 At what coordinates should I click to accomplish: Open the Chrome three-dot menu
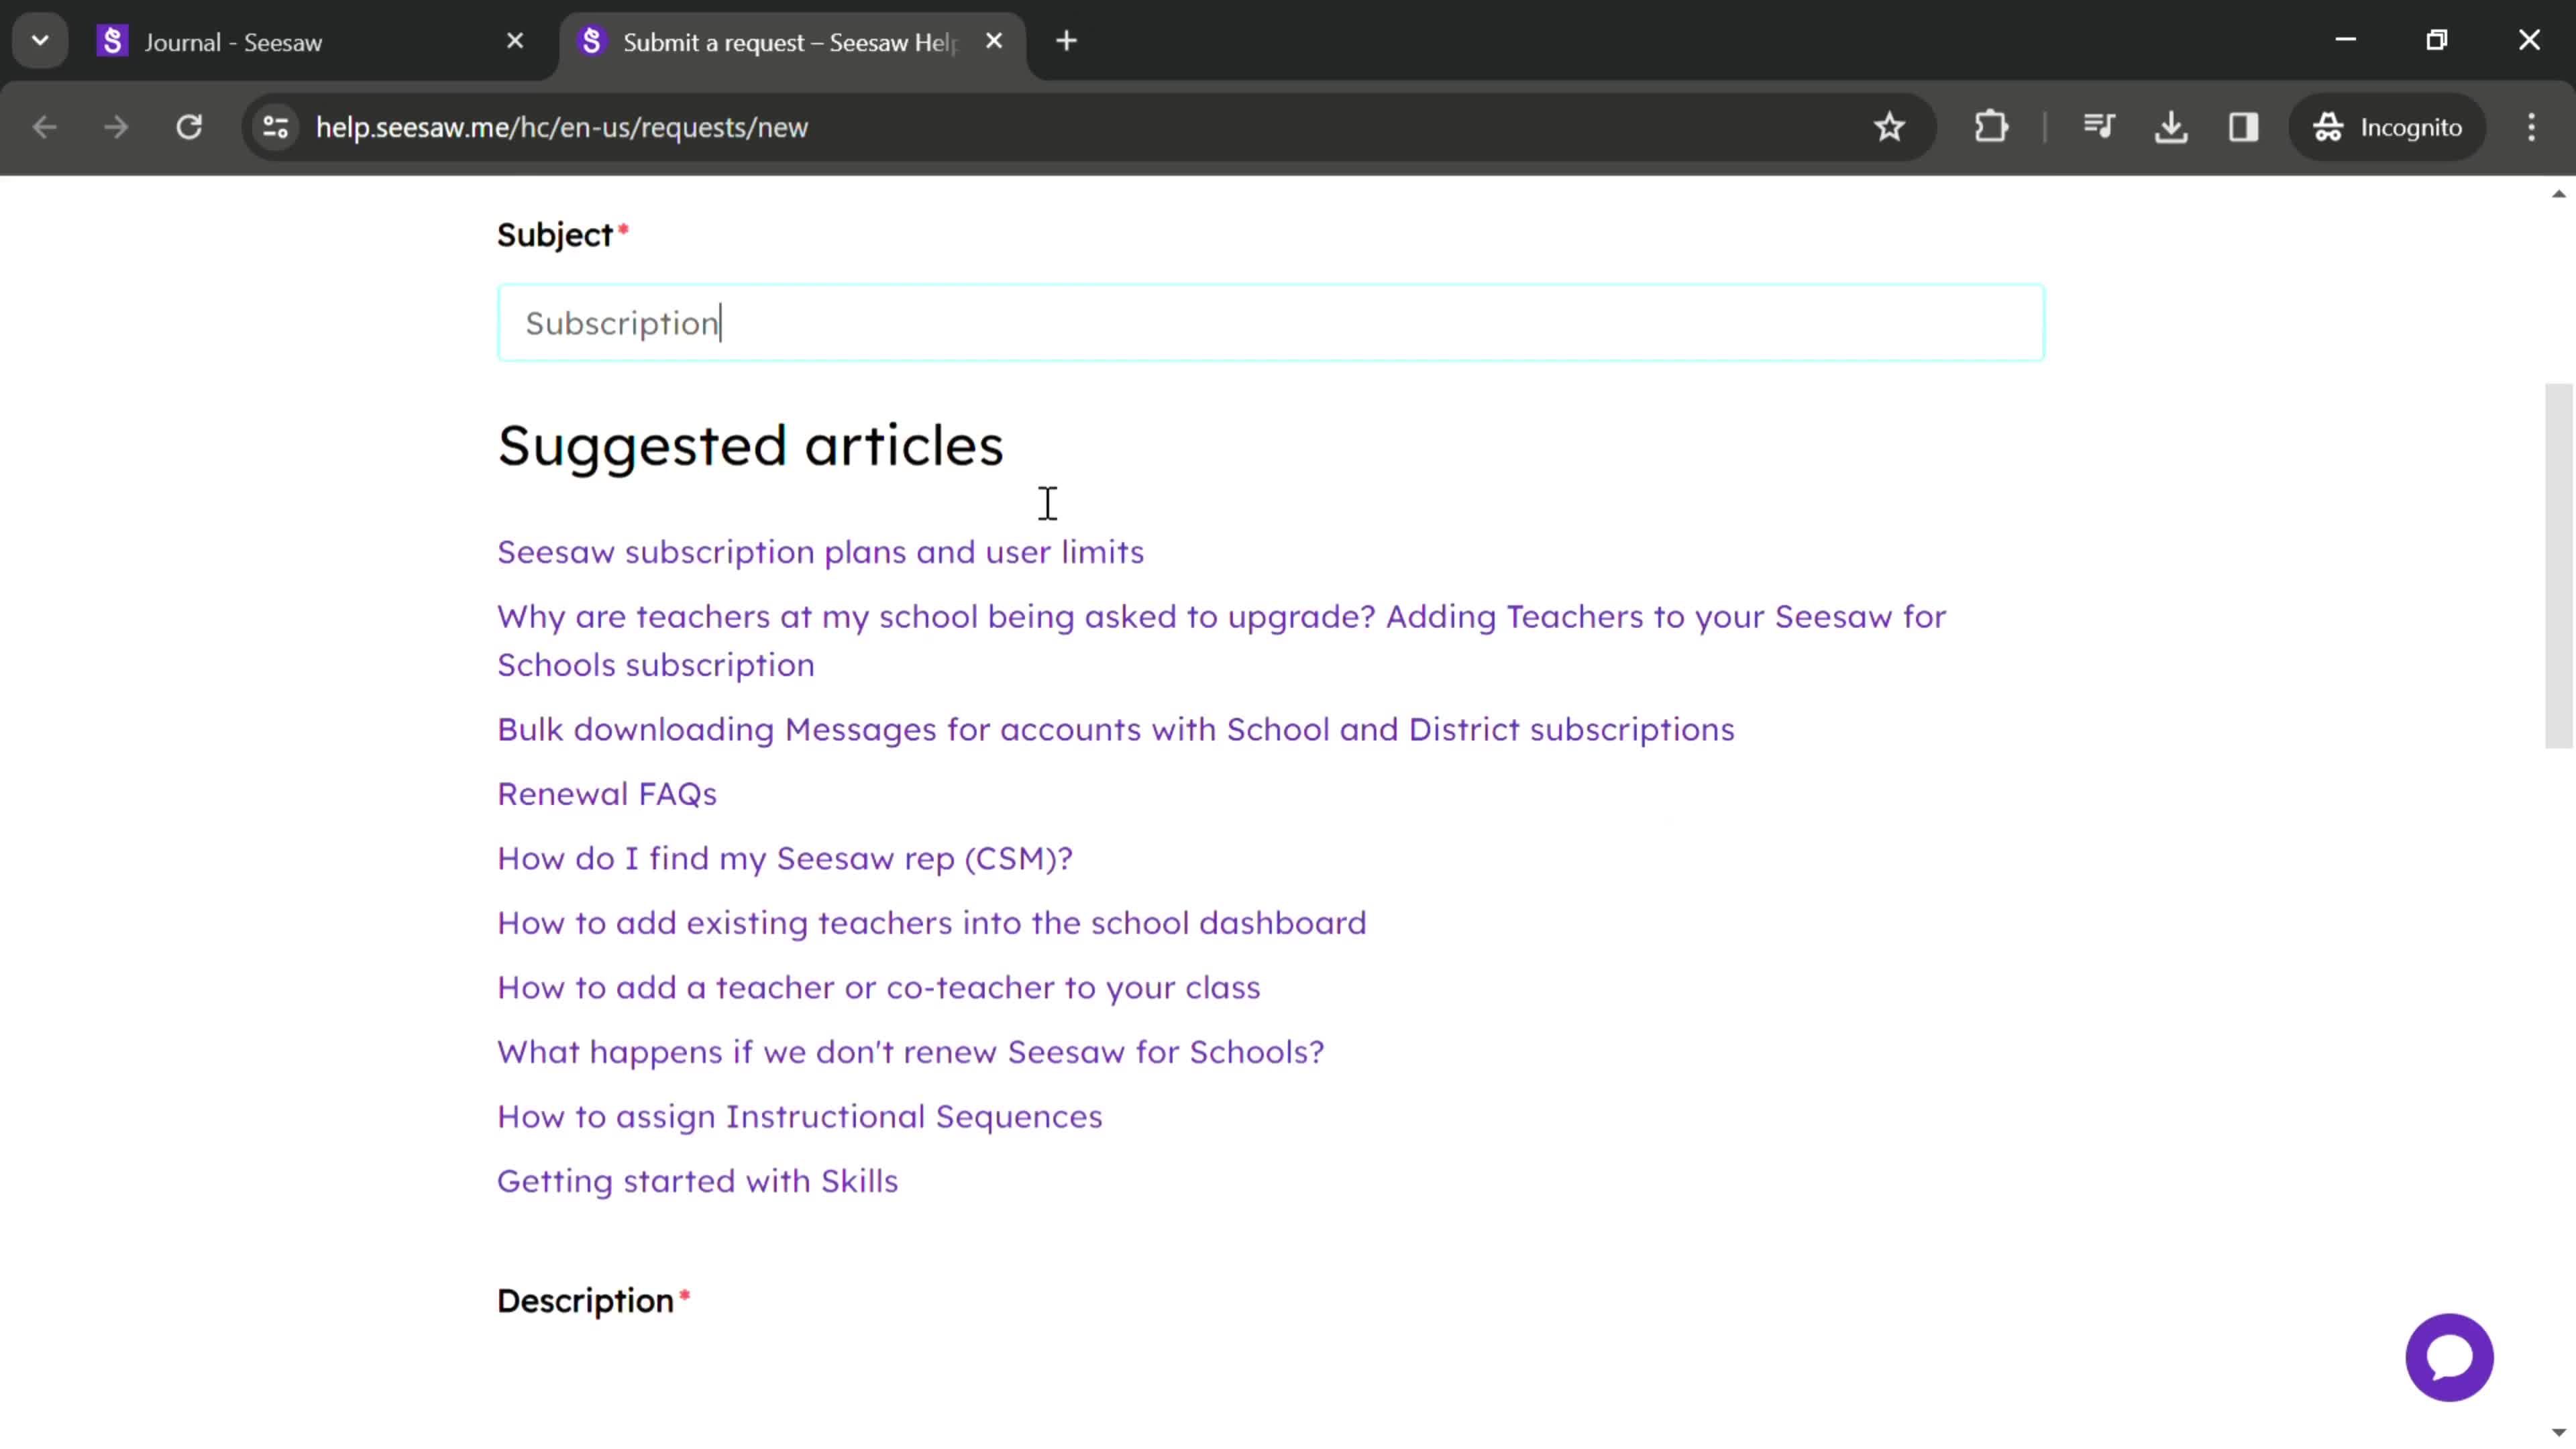(x=2531, y=127)
